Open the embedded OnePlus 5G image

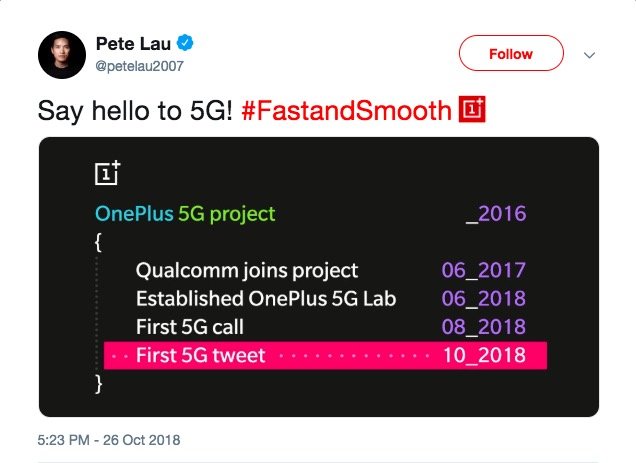[x=319, y=277]
